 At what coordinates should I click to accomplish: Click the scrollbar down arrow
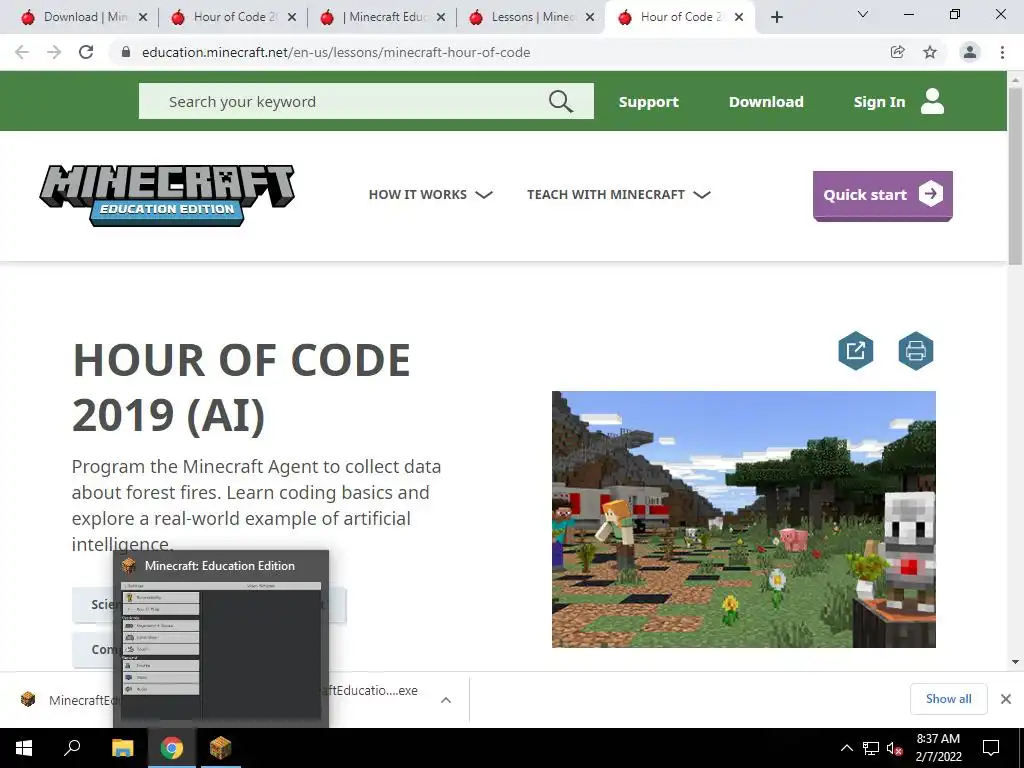1015,662
